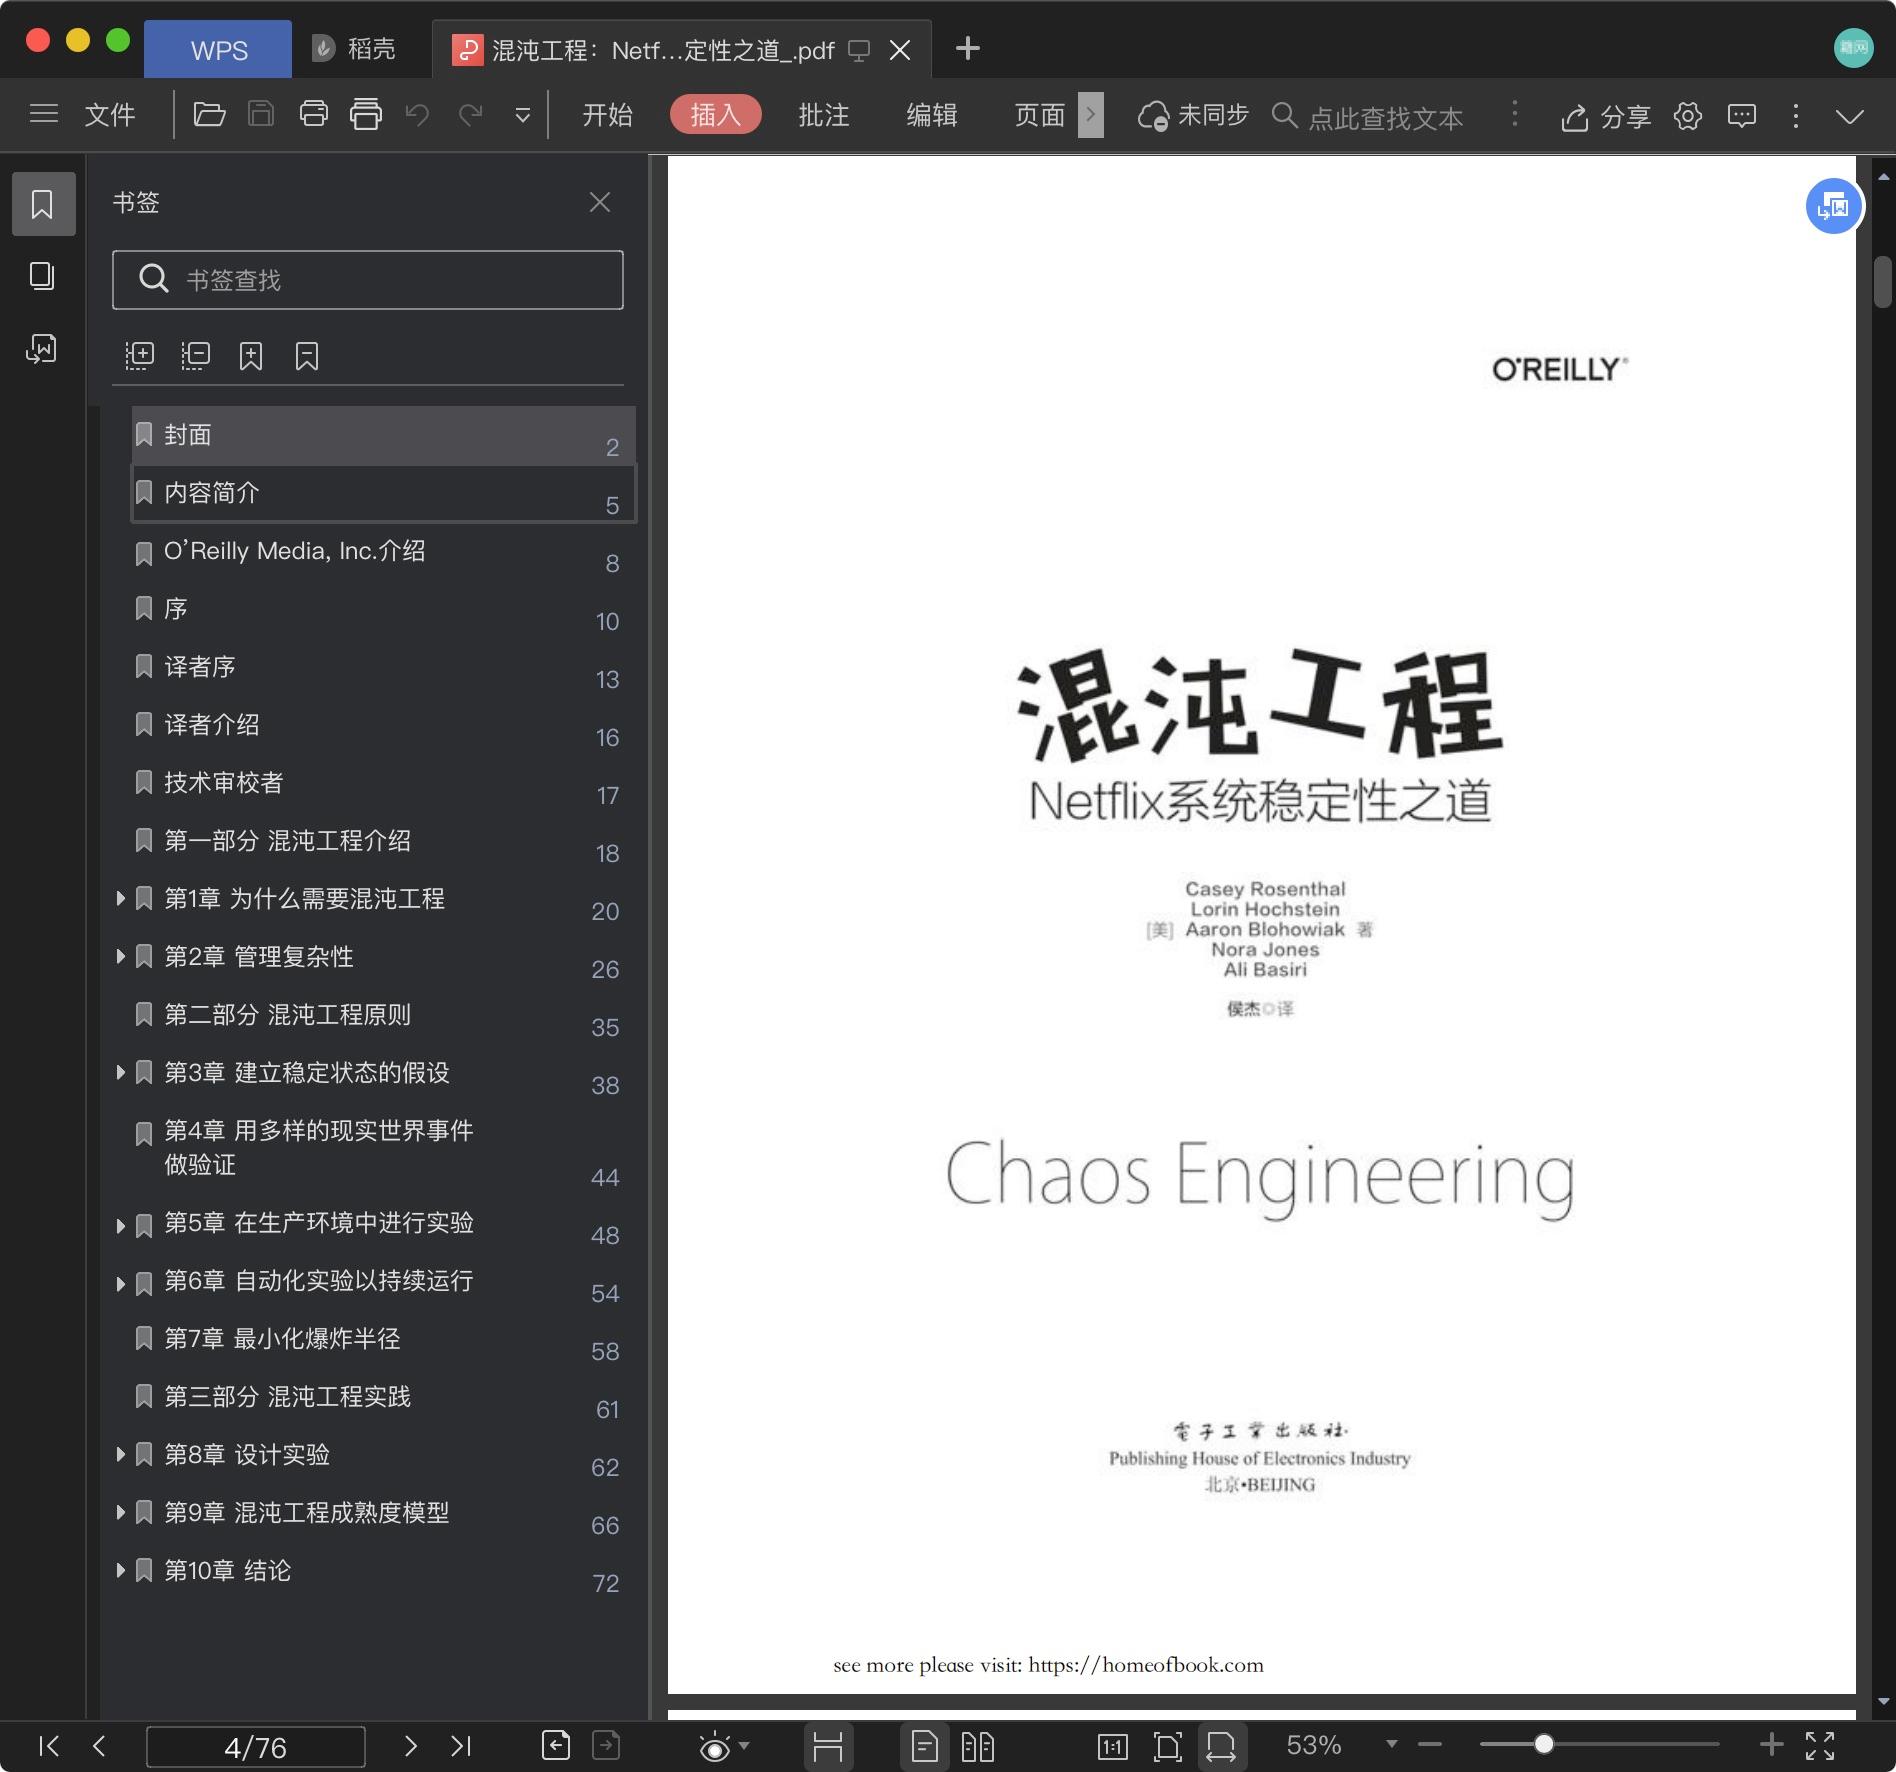The width and height of the screenshot is (1896, 1772).
Task: Go to the previous page
Action: (x=98, y=1746)
